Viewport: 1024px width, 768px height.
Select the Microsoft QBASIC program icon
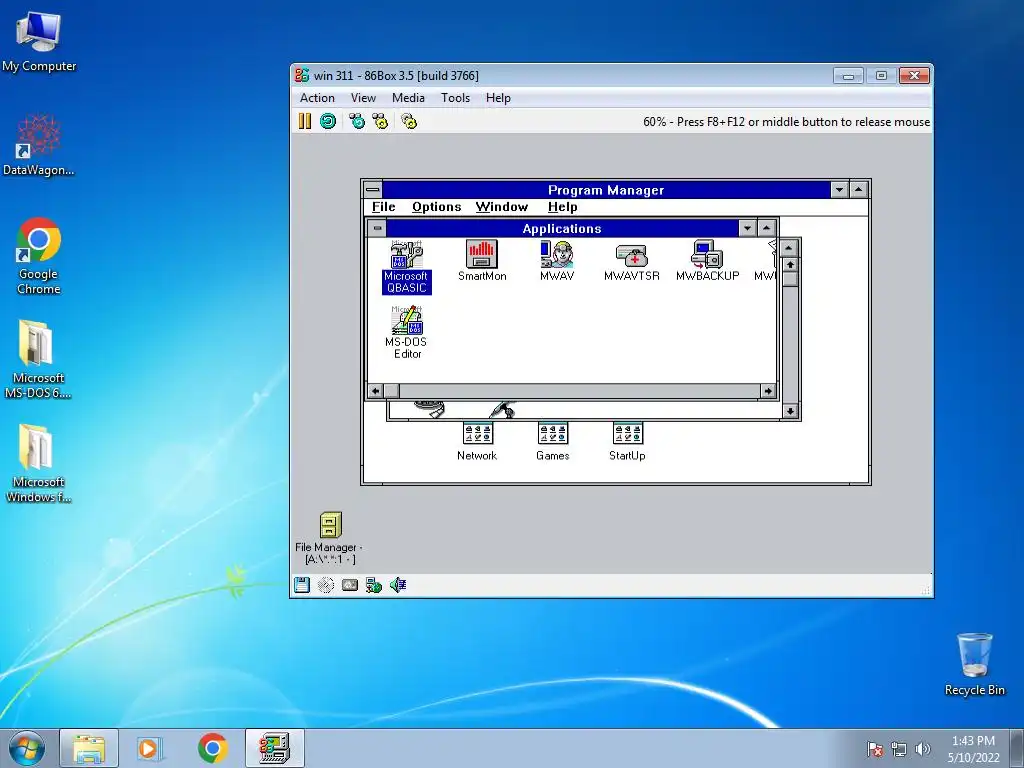pyautogui.click(x=406, y=267)
